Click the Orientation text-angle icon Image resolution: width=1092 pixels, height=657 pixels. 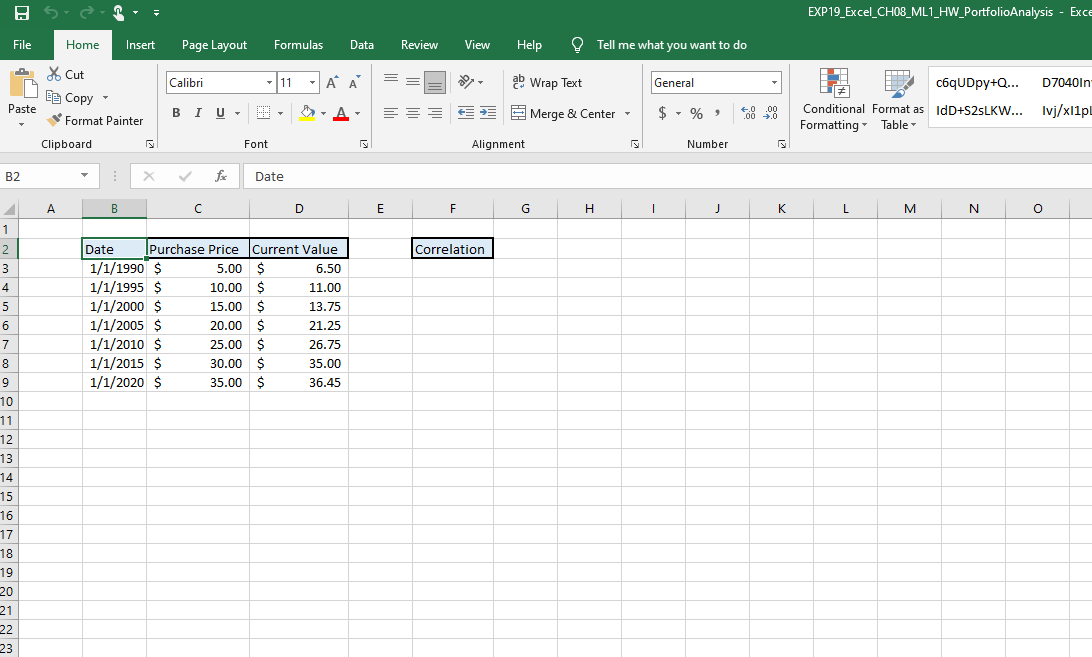(x=467, y=82)
